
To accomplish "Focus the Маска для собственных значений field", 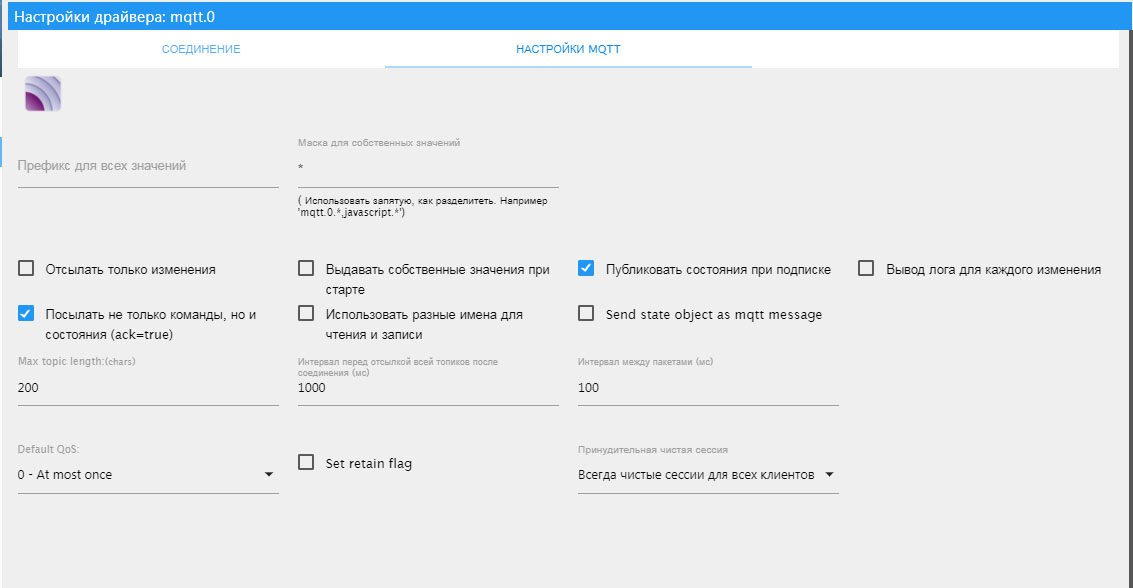I will click(428, 167).
